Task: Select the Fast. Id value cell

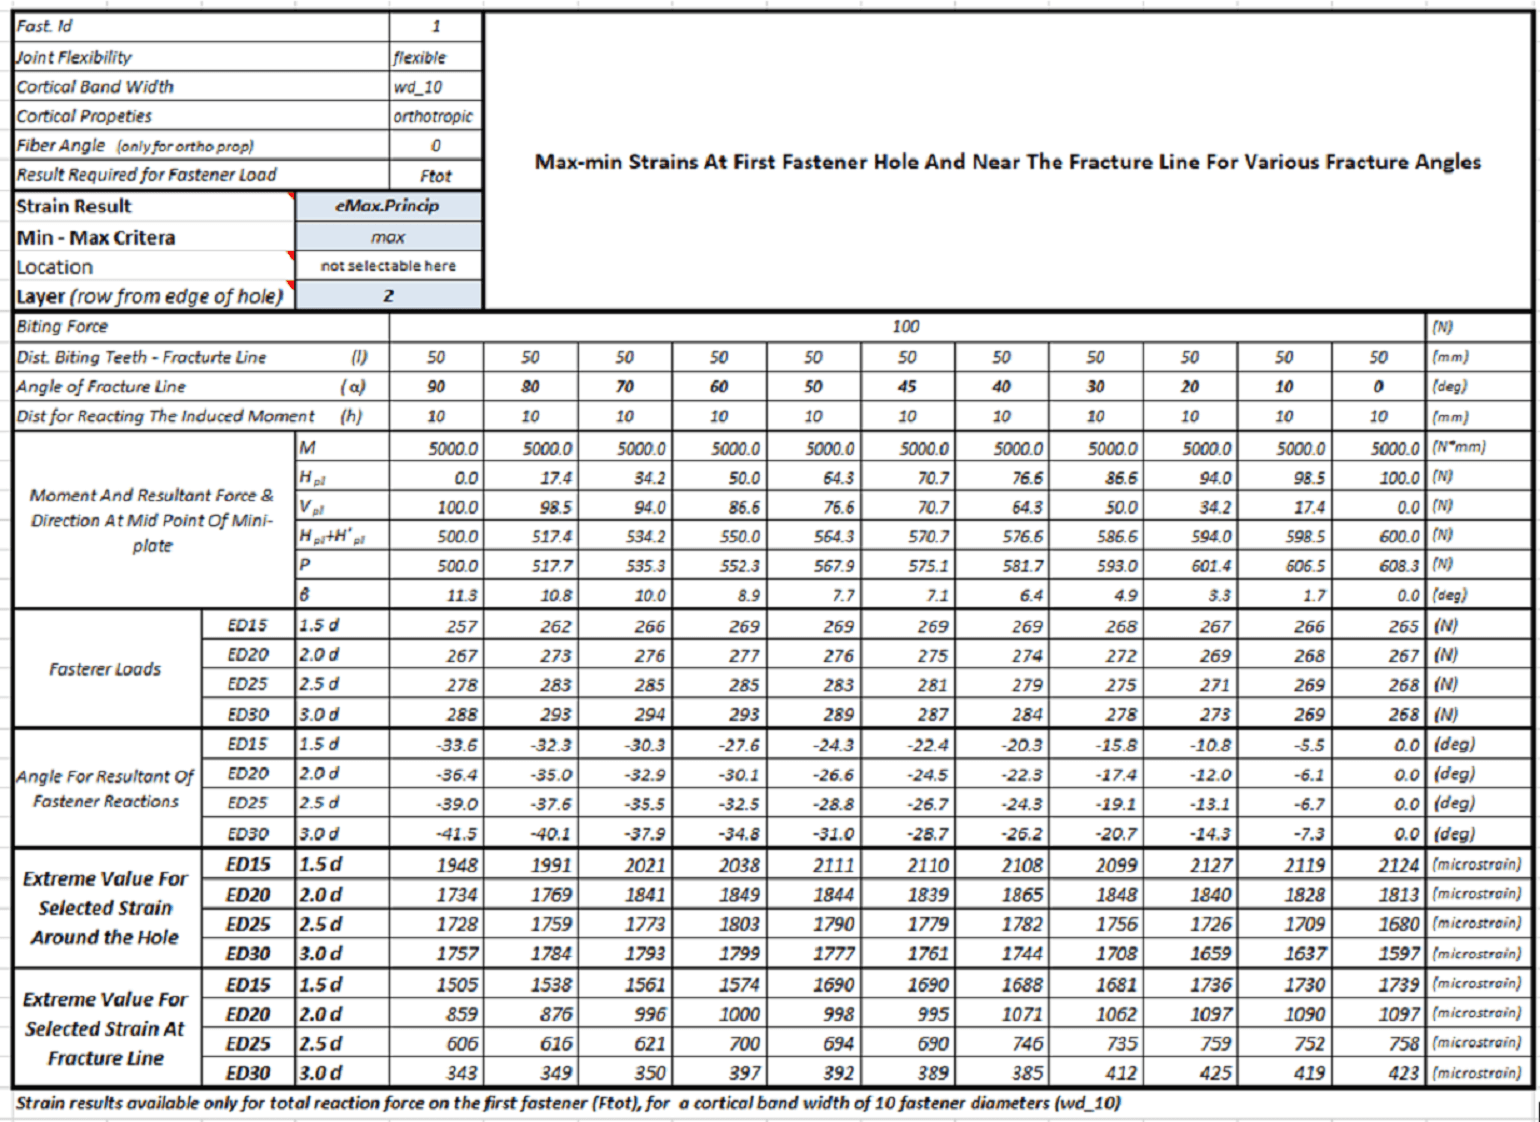Action: tap(435, 27)
